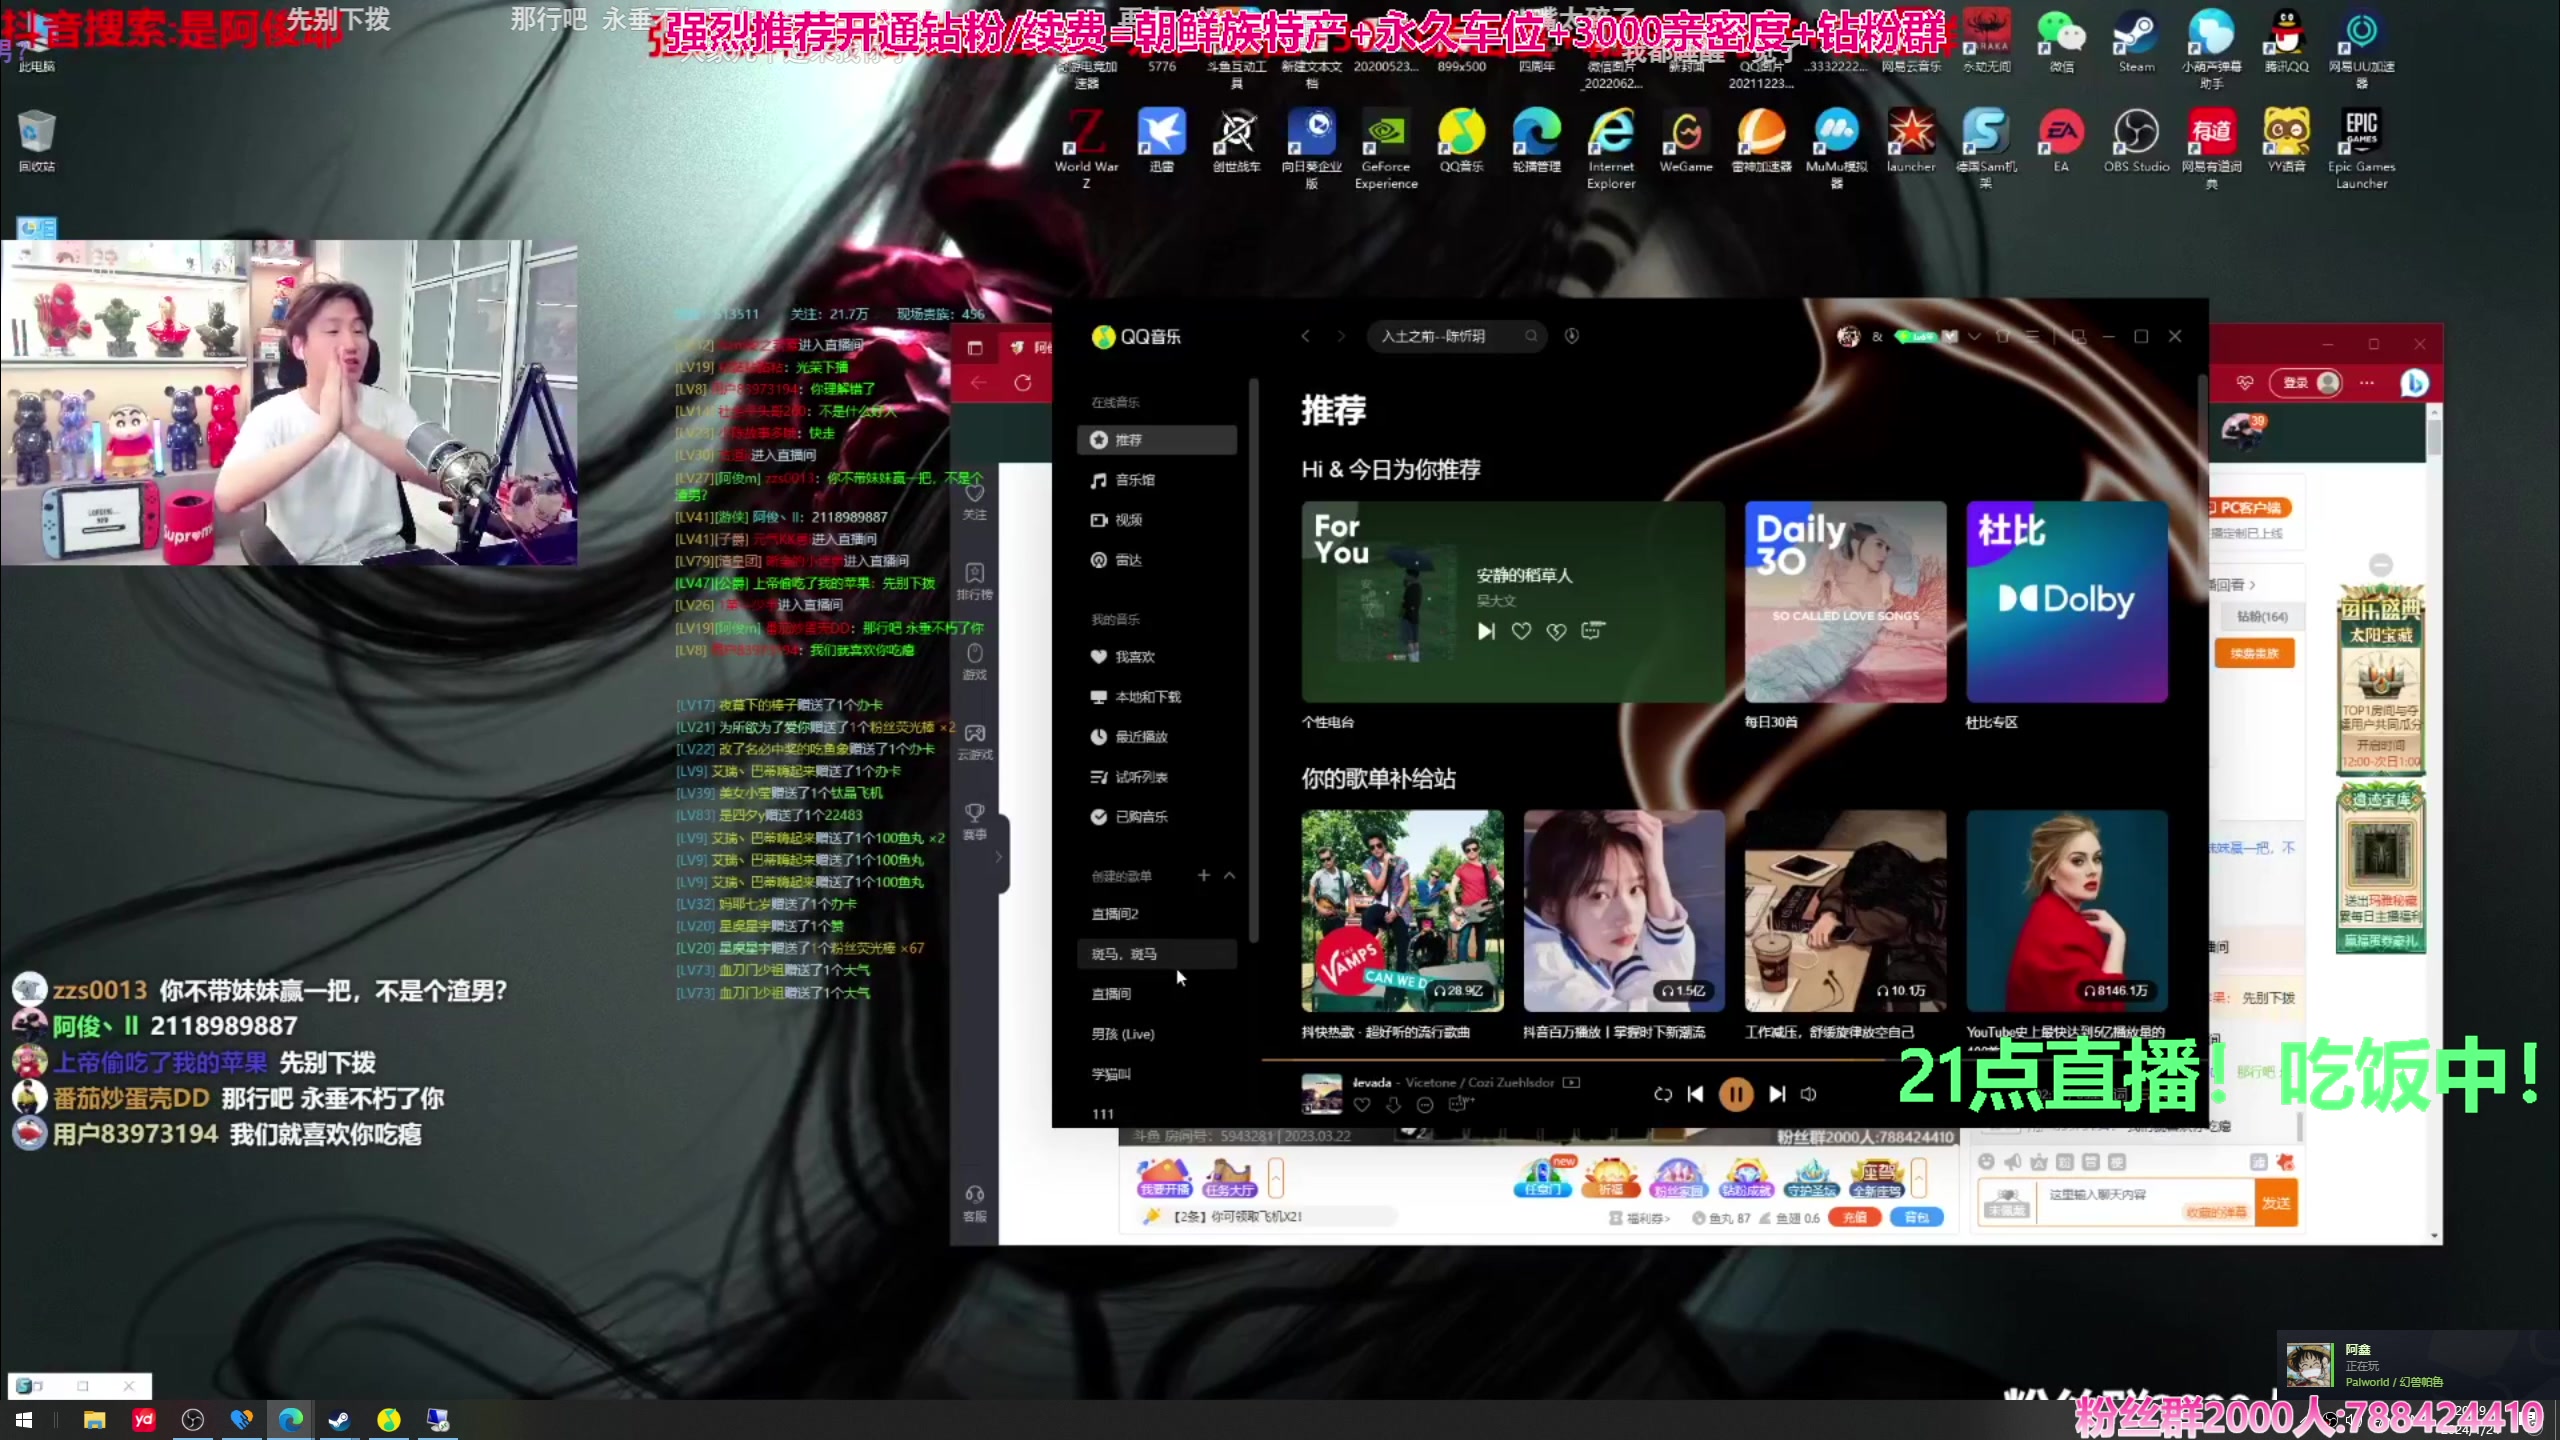
Task: Open the 视频 sidebar item
Action: click(x=1128, y=520)
